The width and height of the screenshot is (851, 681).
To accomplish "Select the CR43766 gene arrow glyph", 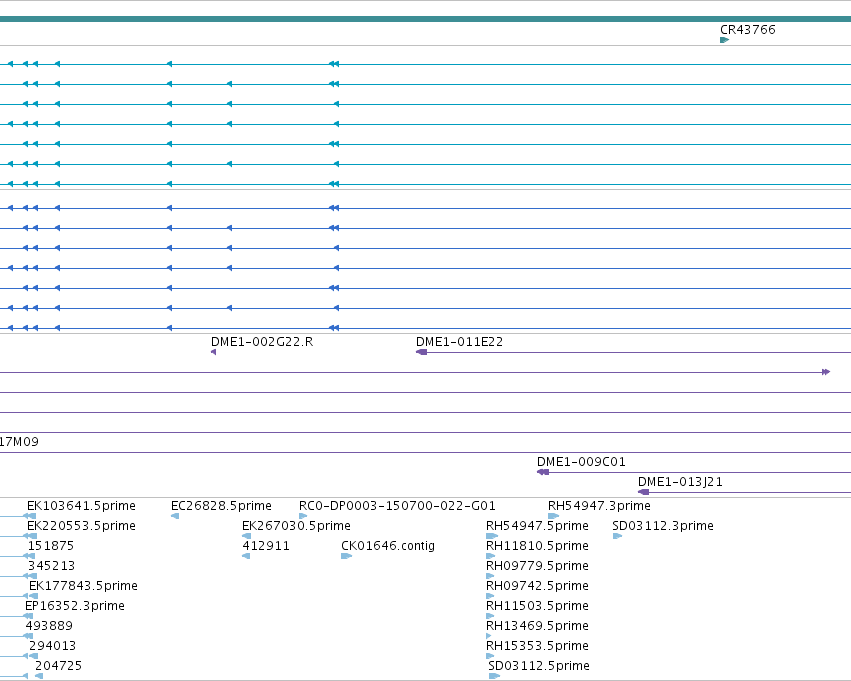I will [x=724, y=40].
